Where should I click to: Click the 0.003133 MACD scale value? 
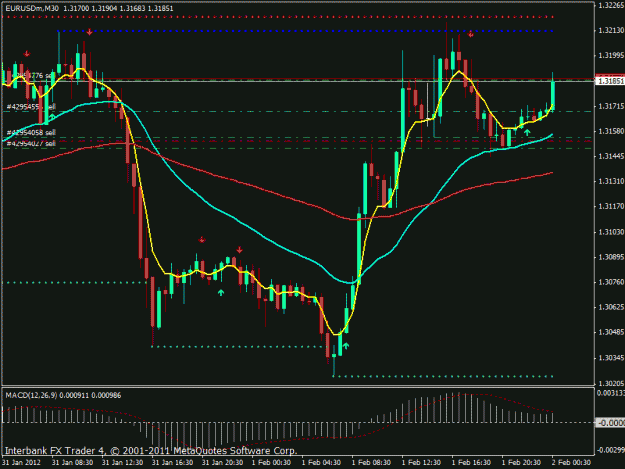click(x=611, y=393)
